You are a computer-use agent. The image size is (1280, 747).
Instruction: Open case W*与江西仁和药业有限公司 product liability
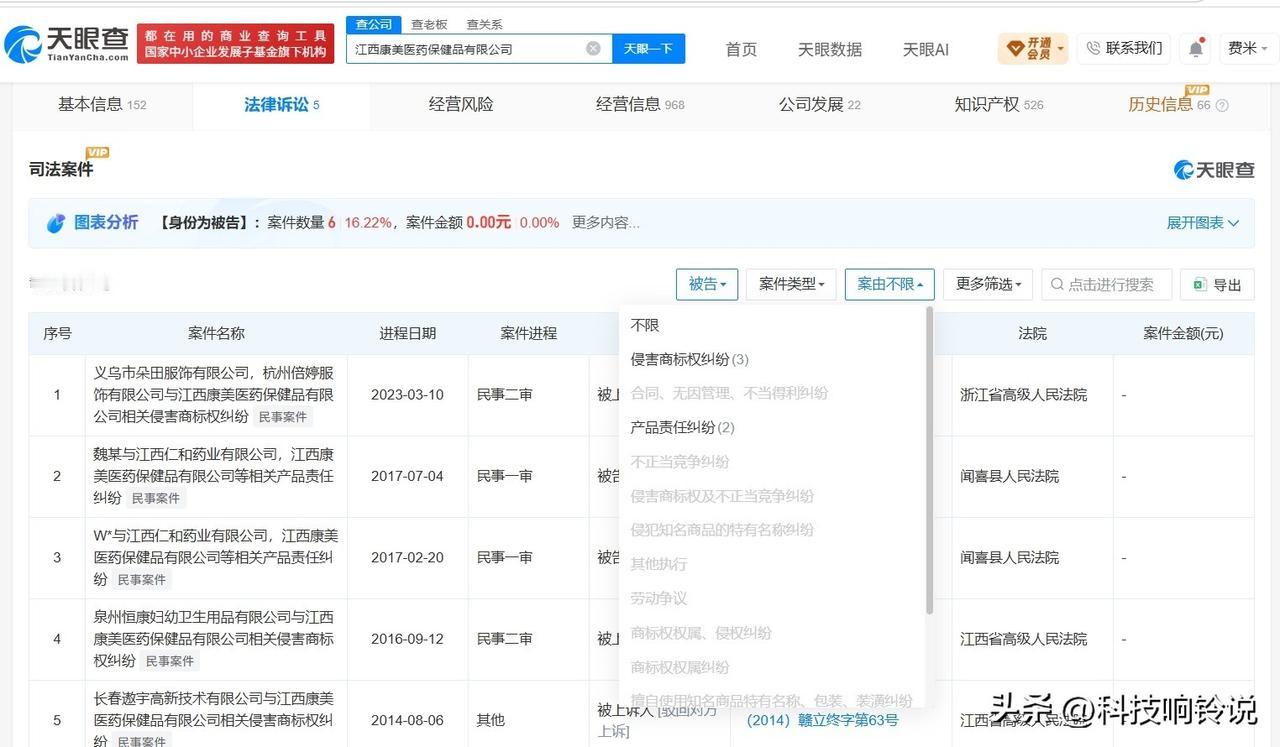214,557
